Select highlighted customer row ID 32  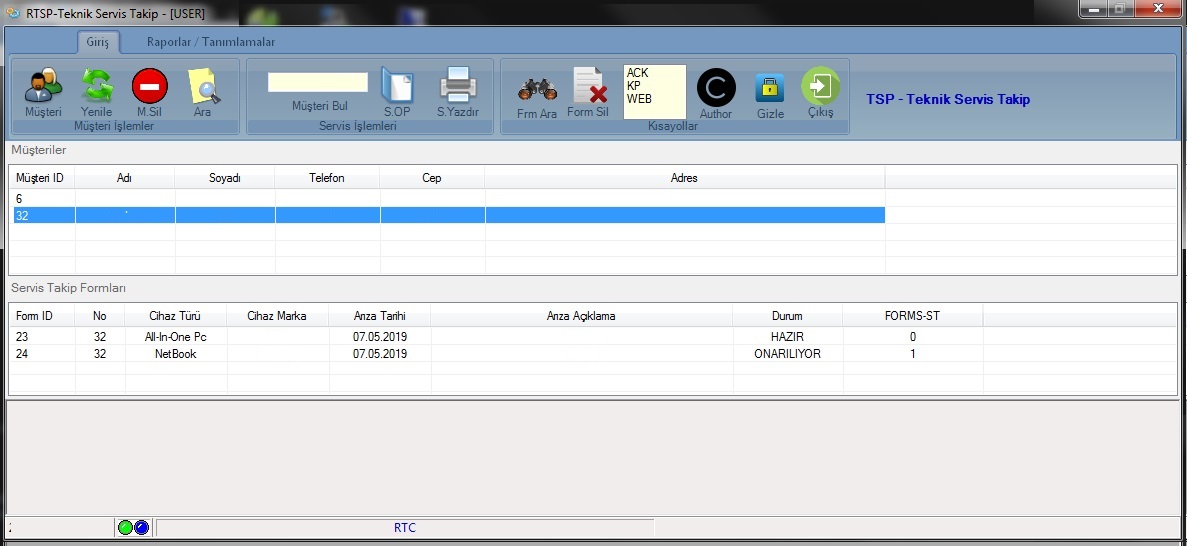pos(450,216)
